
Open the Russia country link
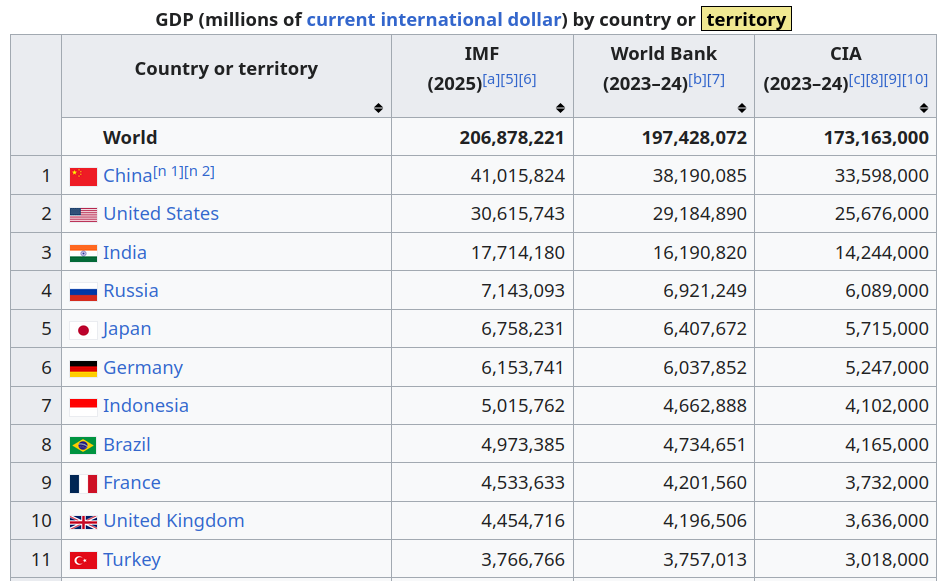[131, 291]
